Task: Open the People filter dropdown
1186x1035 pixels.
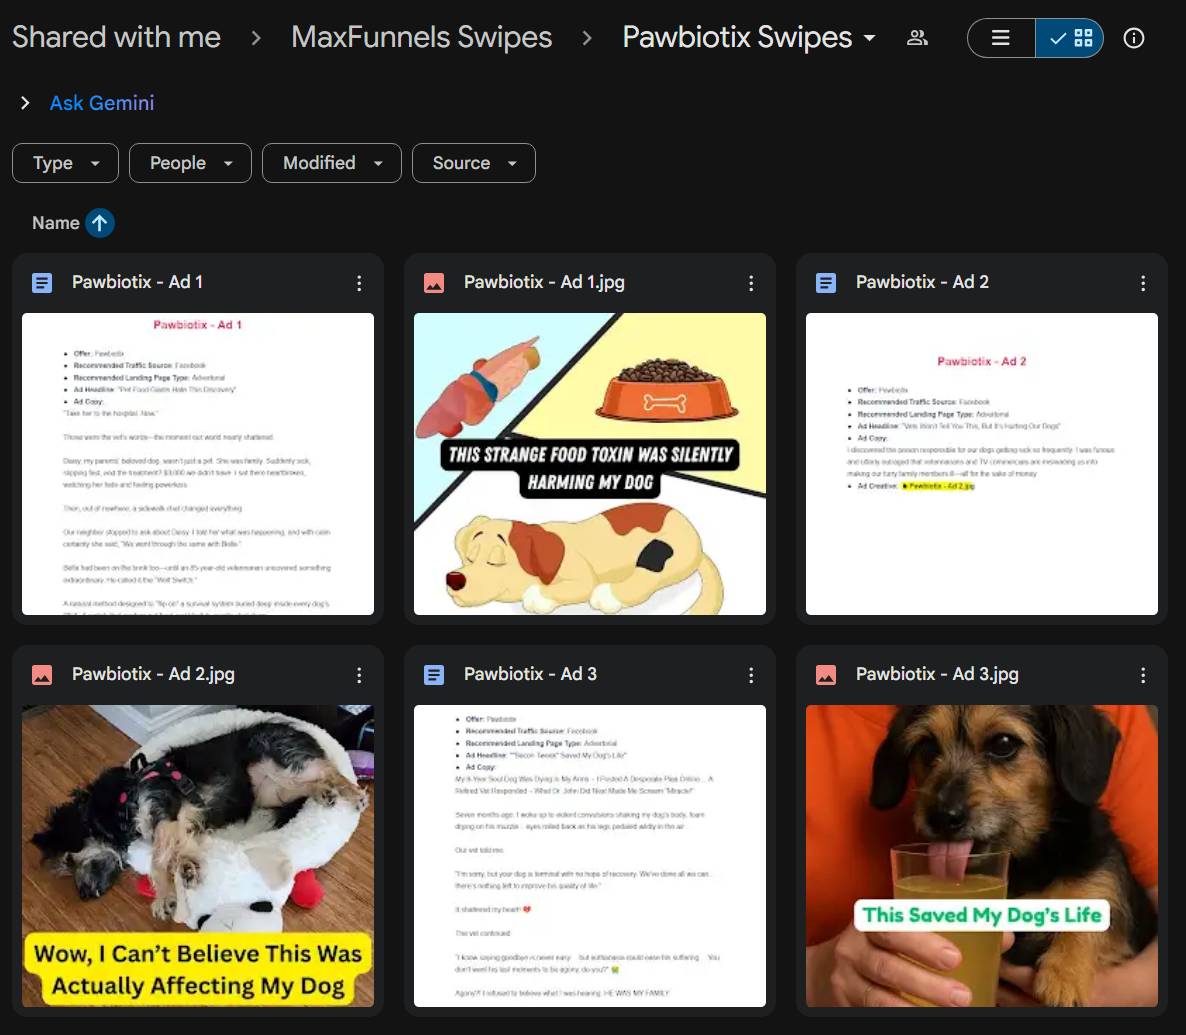Action: click(x=190, y=163)
